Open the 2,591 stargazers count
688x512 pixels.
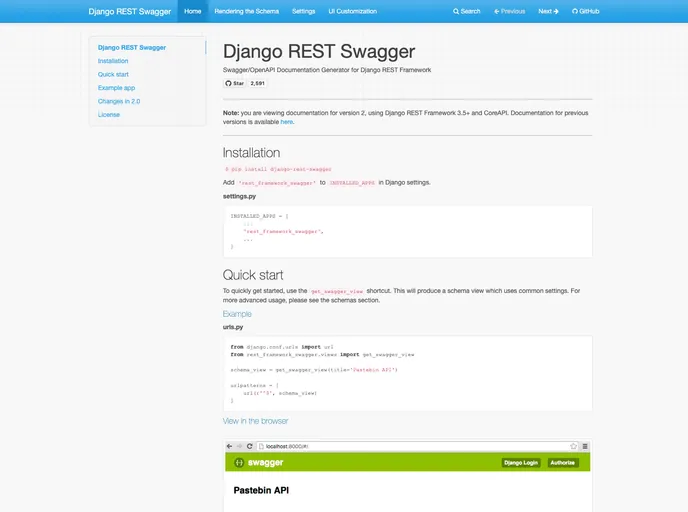258,83
